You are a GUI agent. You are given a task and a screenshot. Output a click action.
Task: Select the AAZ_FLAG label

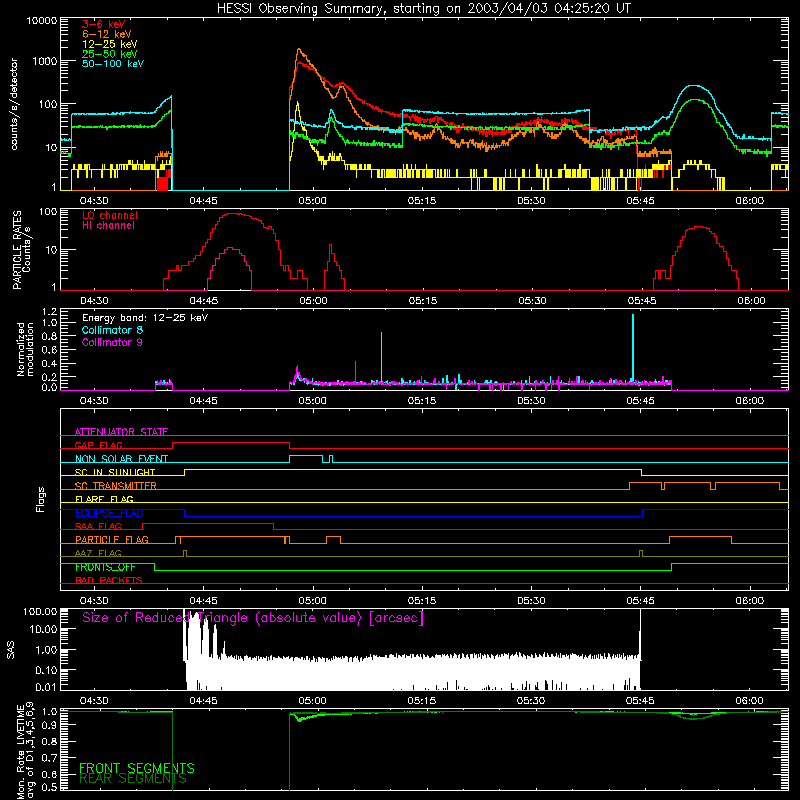point(98,554)
